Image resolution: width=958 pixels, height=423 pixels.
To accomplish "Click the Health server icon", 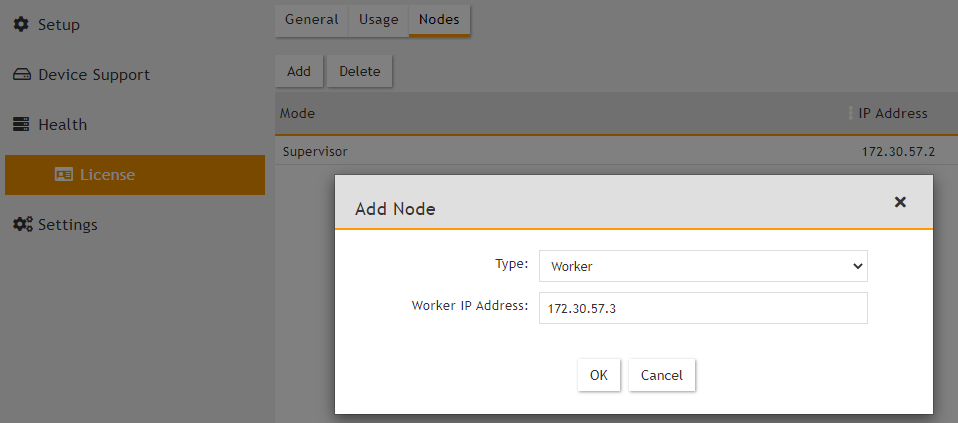I will tap(21, 125).
